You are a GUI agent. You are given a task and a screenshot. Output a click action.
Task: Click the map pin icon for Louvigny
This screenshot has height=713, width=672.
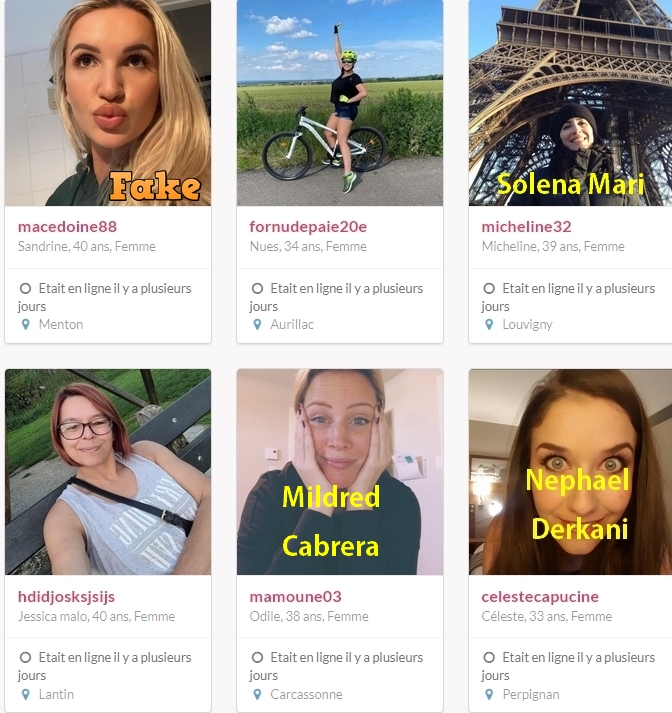pos(489,324)
